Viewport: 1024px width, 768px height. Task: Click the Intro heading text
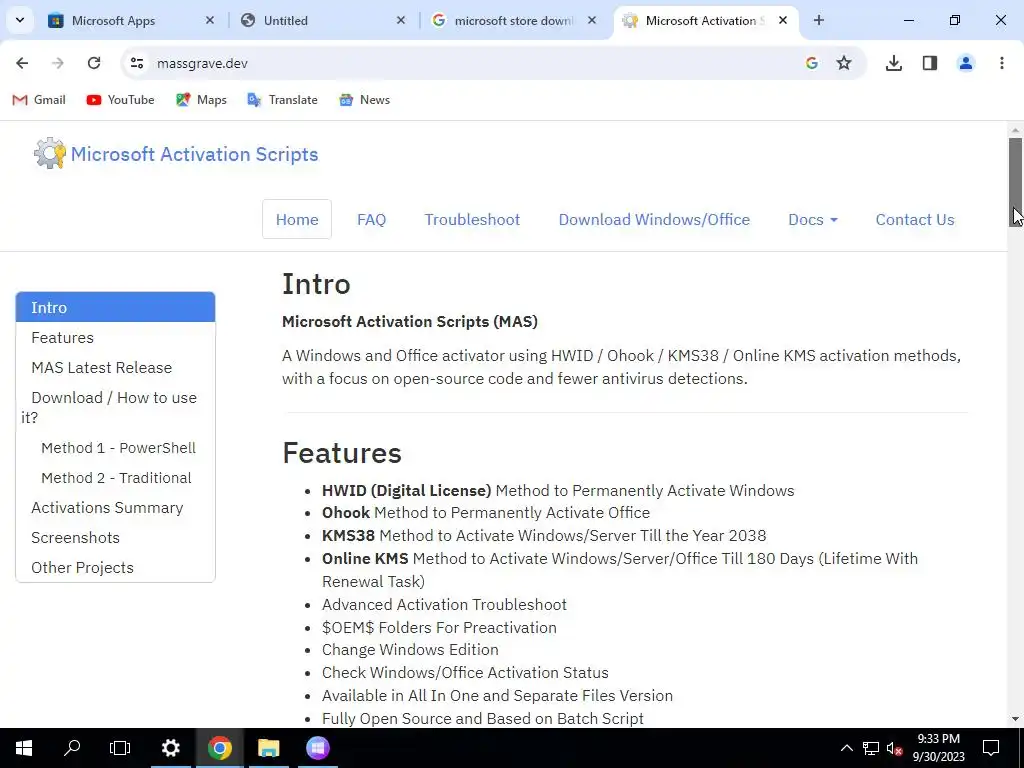pyautogui.click(x=316, y=284)
